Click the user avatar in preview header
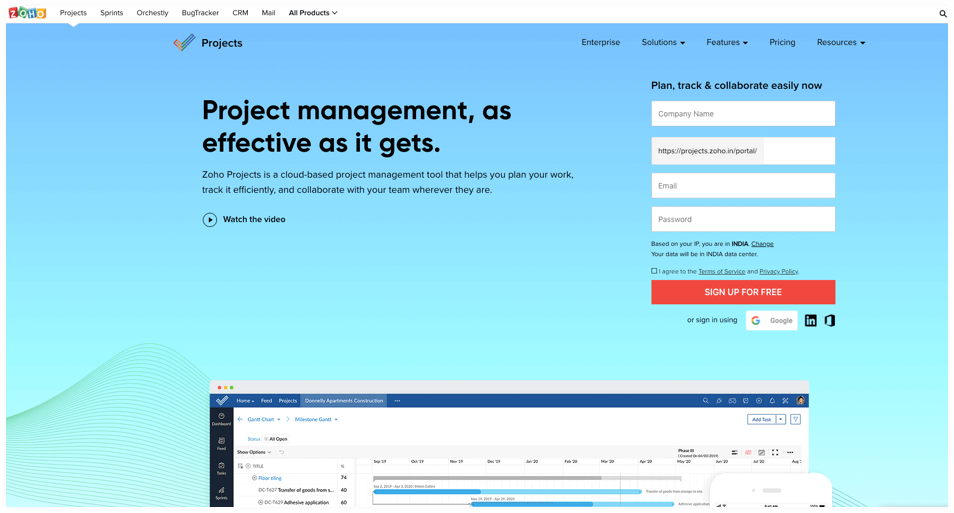 [801, 400]
